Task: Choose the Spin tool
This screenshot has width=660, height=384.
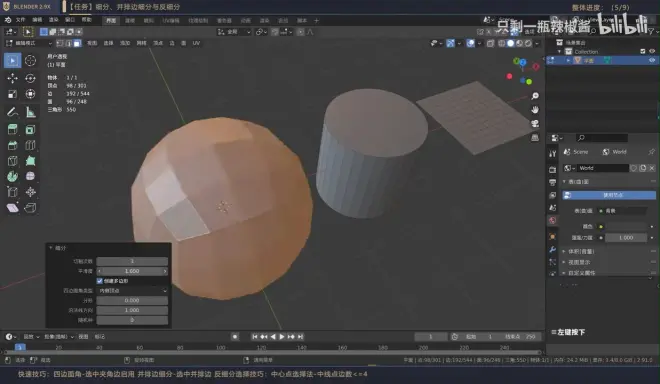Action: pos(13,176)
